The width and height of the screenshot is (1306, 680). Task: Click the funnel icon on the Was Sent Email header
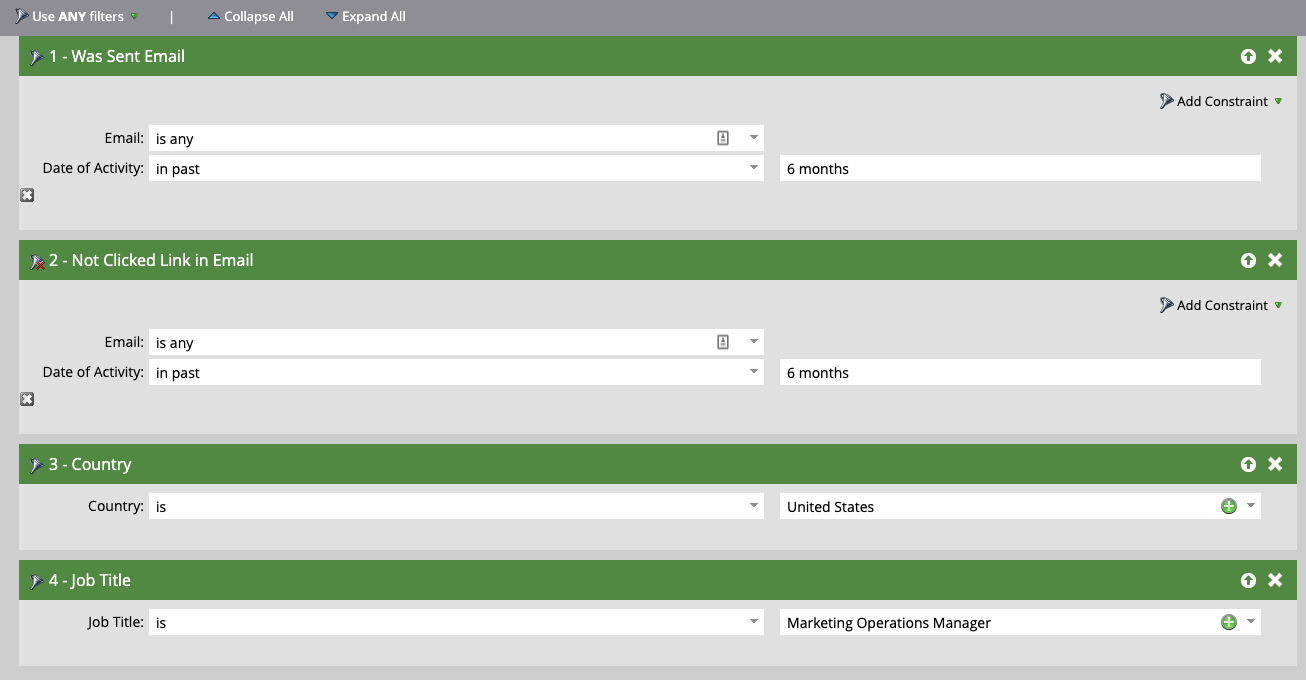34,56
